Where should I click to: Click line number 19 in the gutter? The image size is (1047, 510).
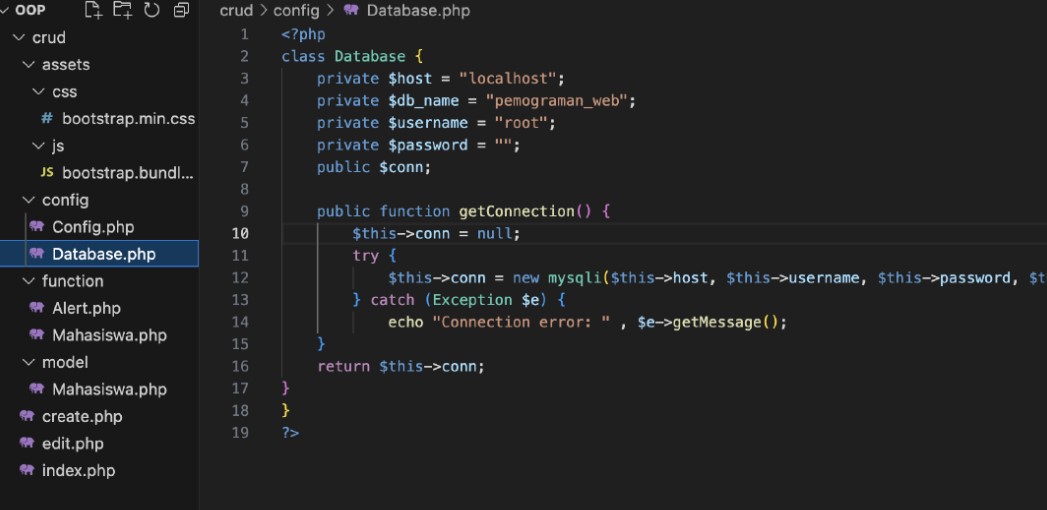[240, 433]
